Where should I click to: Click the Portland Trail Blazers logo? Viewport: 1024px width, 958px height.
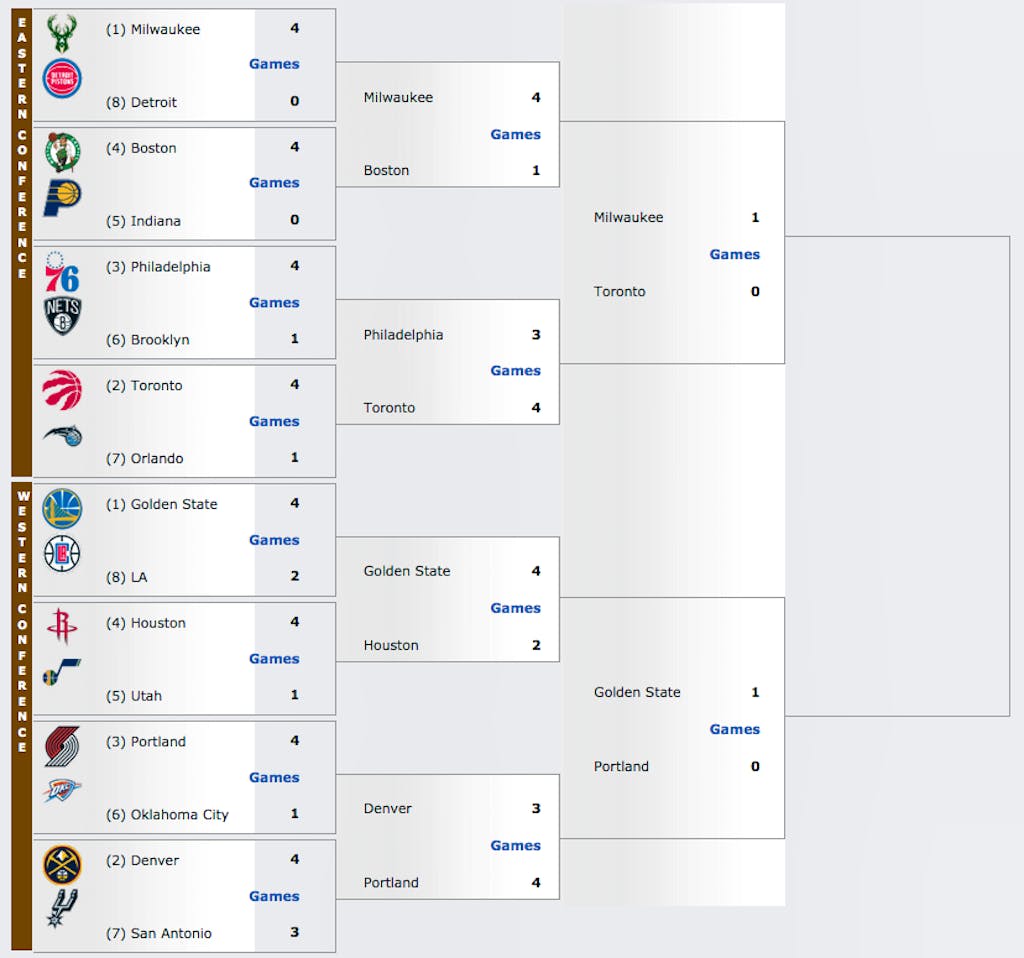pyautogui.click(x=62, y=746)
